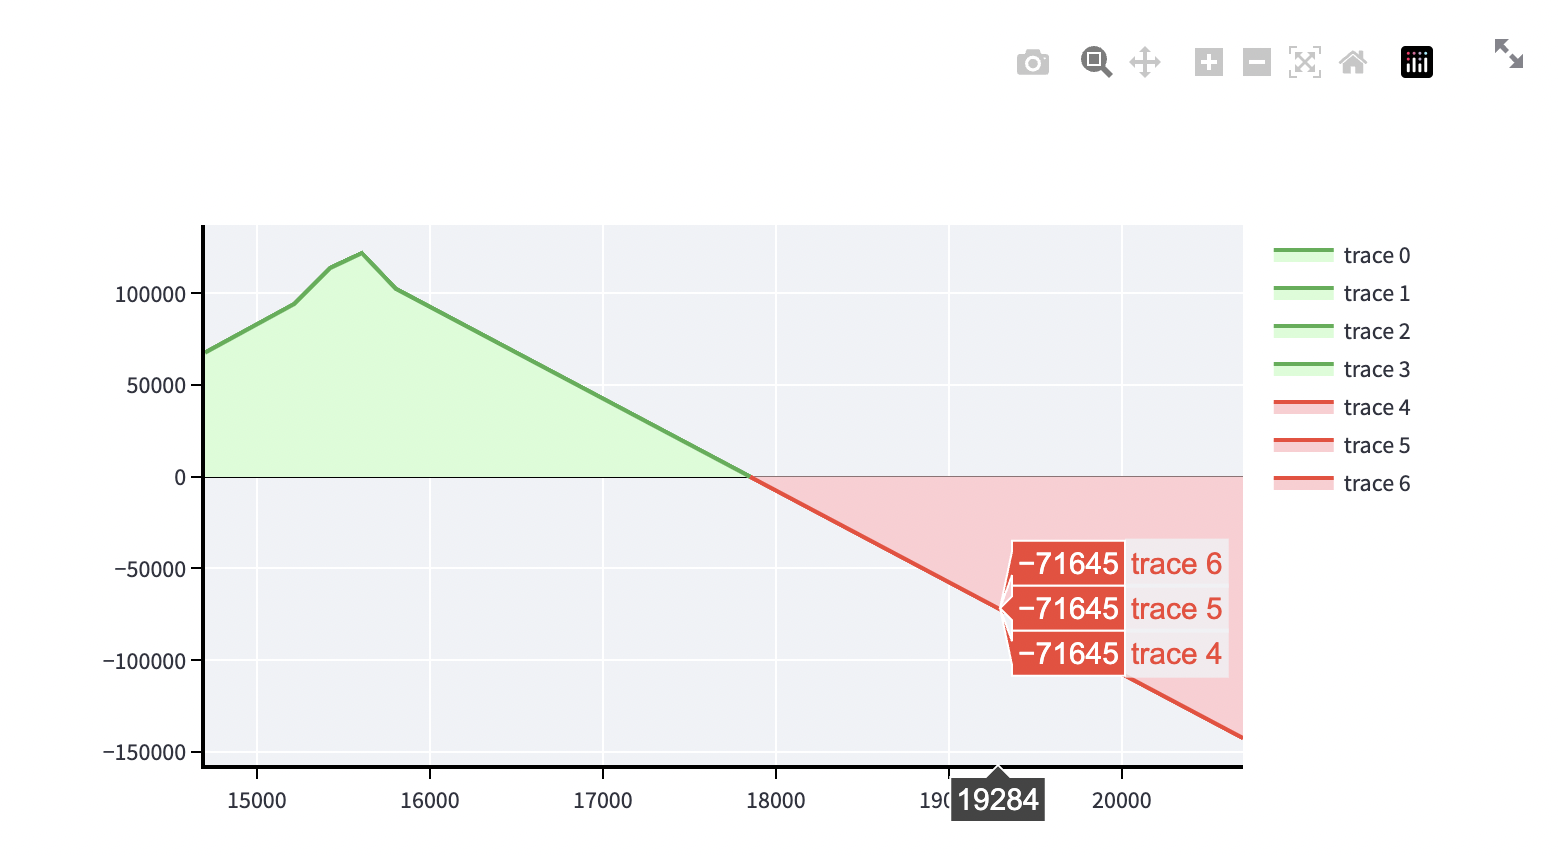Click the Zoom in plus button
The height and width of the screenshot is (856, 1558).
[x=1209, y=62]
